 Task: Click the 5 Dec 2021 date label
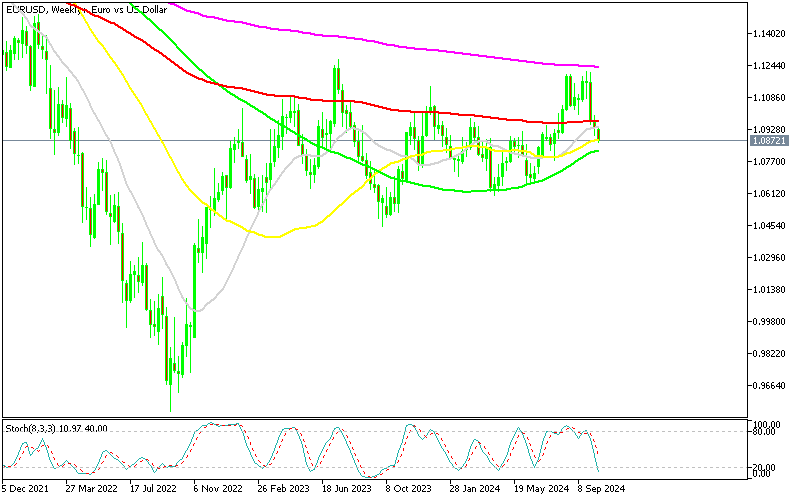tap(25, 489)
